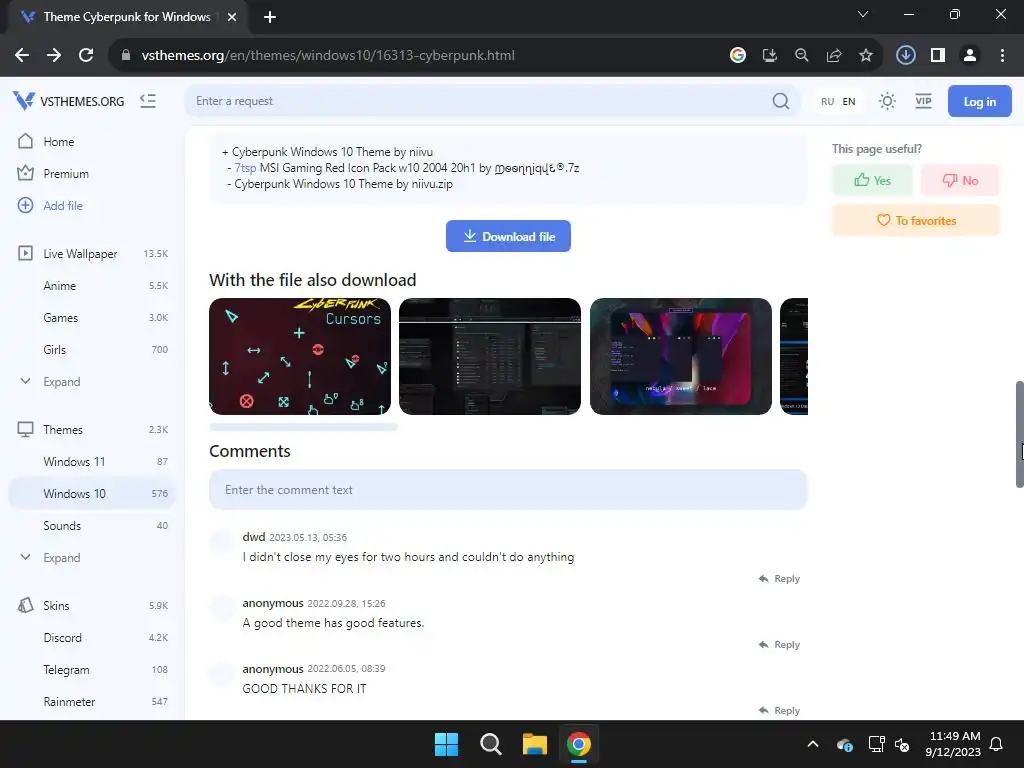Screen dimensions: 1024x768
Task: Close the Theme Cyberpunk tab
Action: tap(232, 17)
